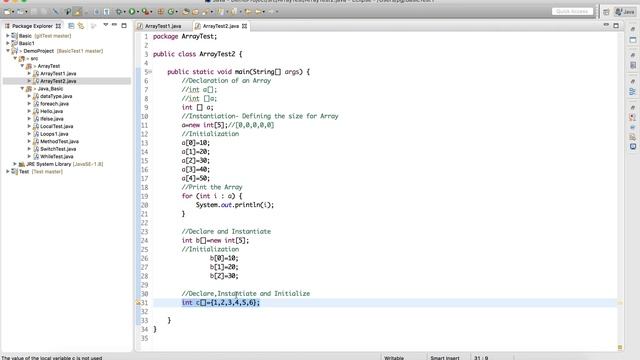Collapse the DemoProject node
This screenshot has width=640, height=360.
pos(8,51)
